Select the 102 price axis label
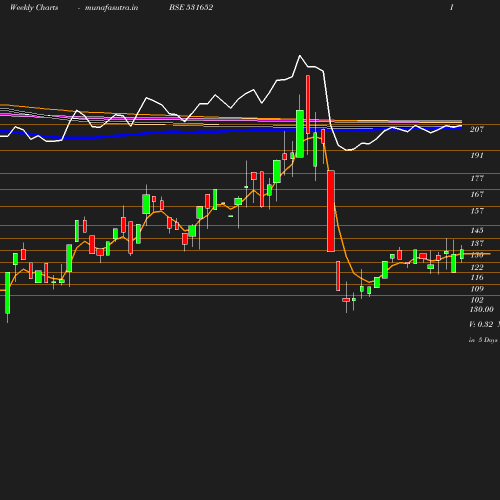This screenshot has width=500, height=500. click(x=477, y=300)
